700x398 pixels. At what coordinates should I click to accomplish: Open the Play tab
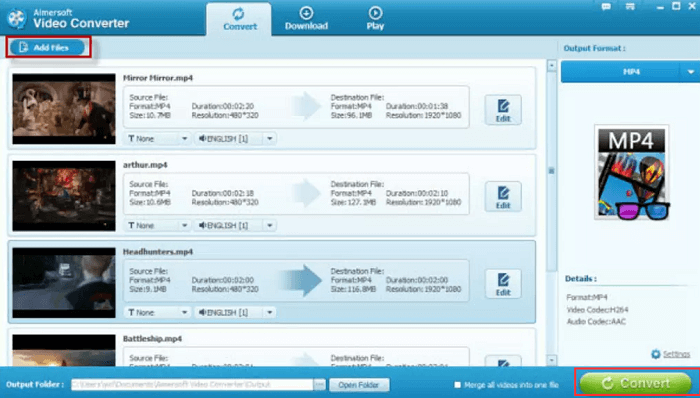click(x=375, y=19)
